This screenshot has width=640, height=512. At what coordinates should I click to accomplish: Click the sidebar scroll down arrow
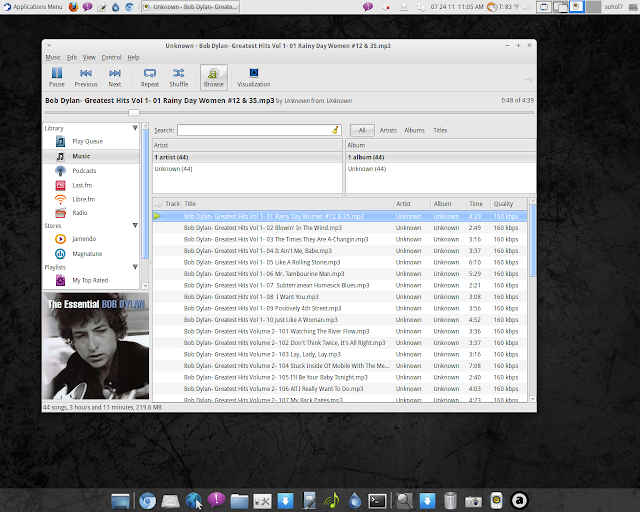coord(144,286)
